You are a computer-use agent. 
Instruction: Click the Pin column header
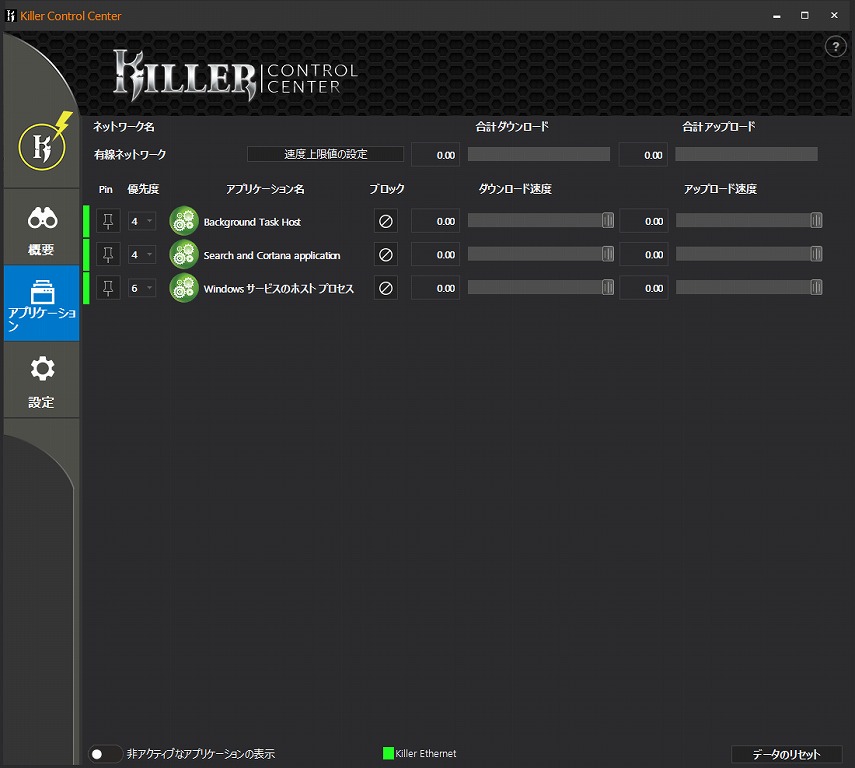coord(105,189)
